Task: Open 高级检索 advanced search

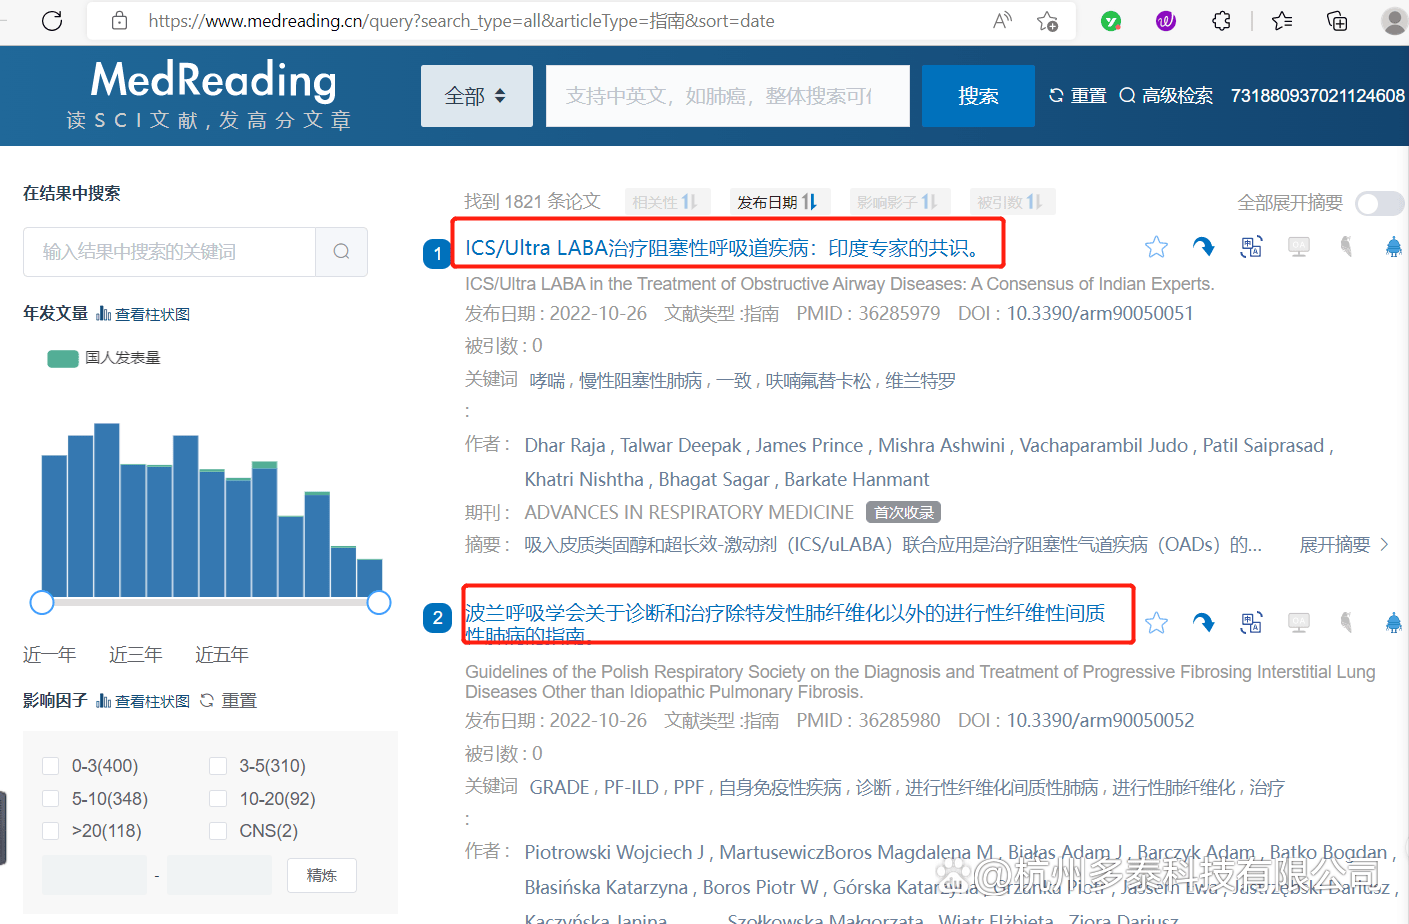Action: pos(1166,96)
